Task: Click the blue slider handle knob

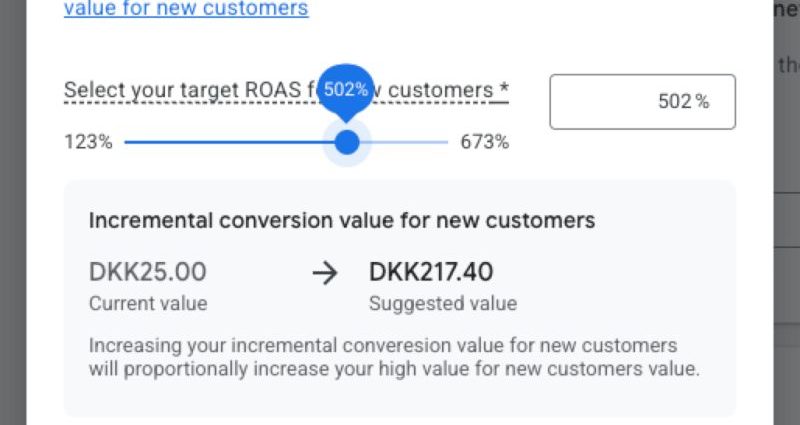Action: pos(347,142)
